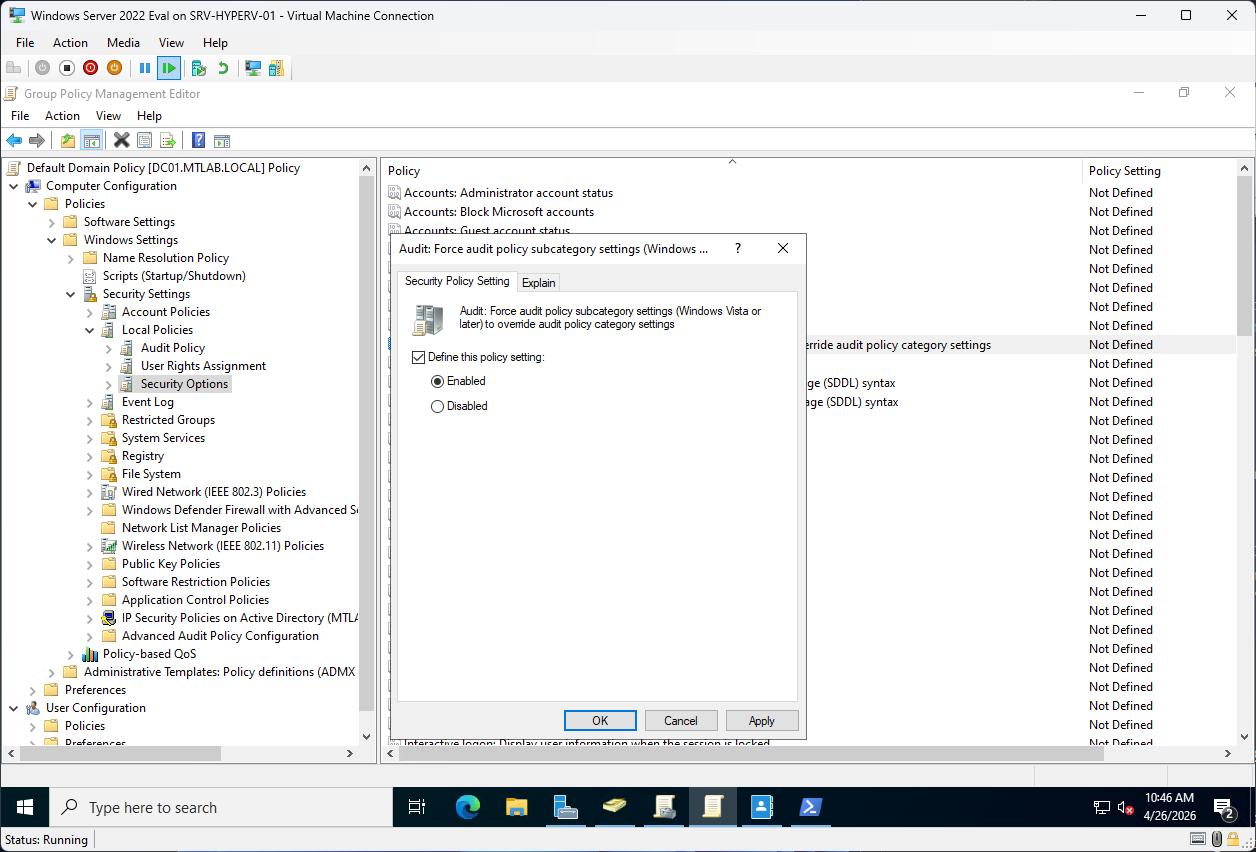Open PowerShell from the taskbar
Screen dimensions: 1256x852
coord(810,807)
